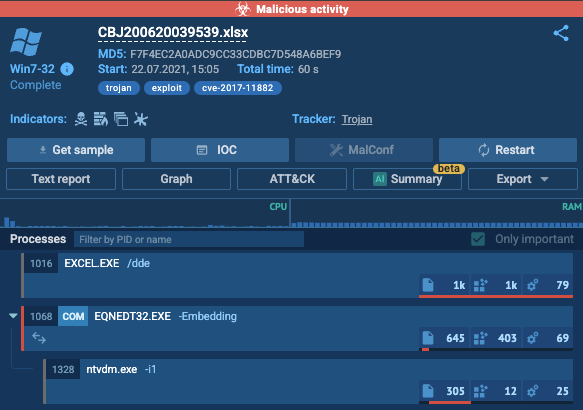The height and width of the screenshot is (410, 583).
Task: Click the Win7-32 label
Action: click(32, 69)
